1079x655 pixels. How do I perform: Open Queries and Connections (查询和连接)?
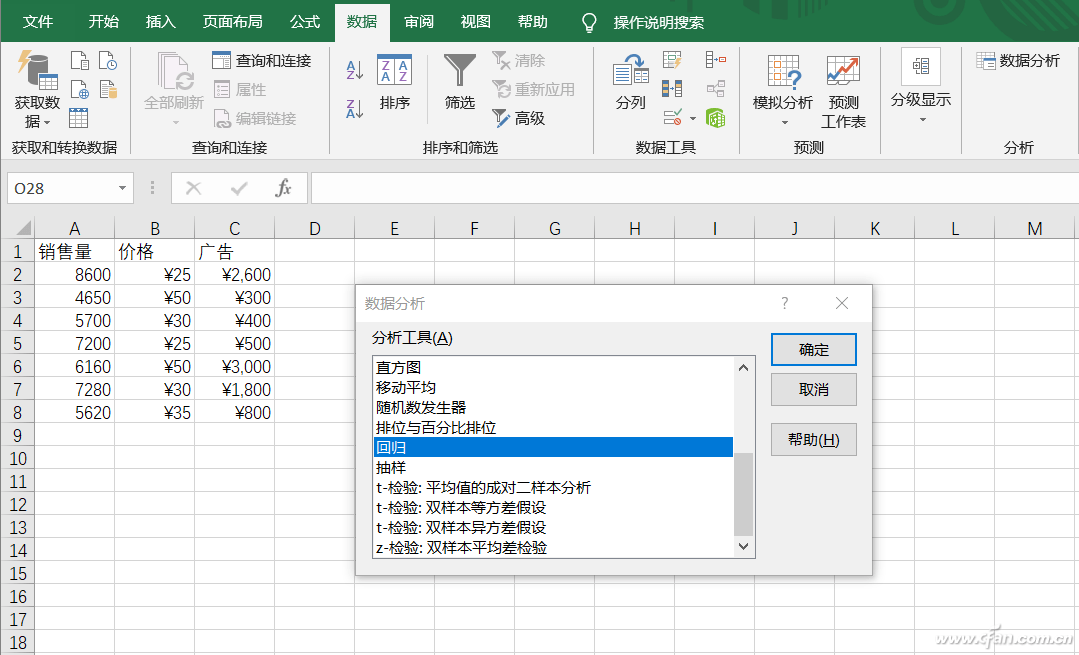262,61
